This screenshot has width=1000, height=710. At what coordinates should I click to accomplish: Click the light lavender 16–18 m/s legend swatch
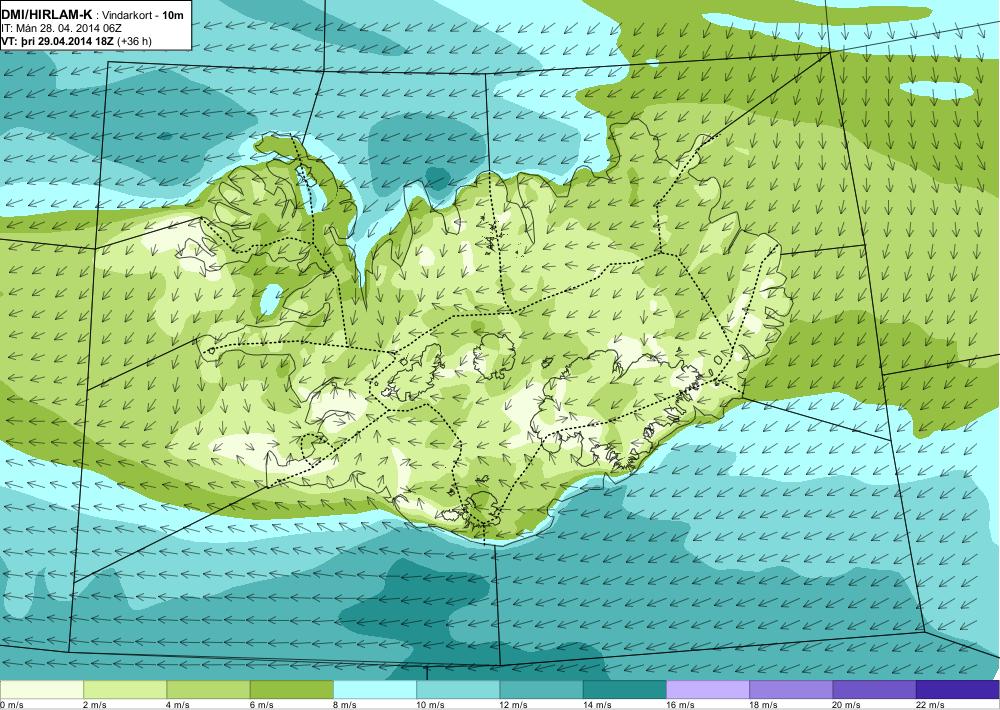pyautogui.click(x=708, y=689)
